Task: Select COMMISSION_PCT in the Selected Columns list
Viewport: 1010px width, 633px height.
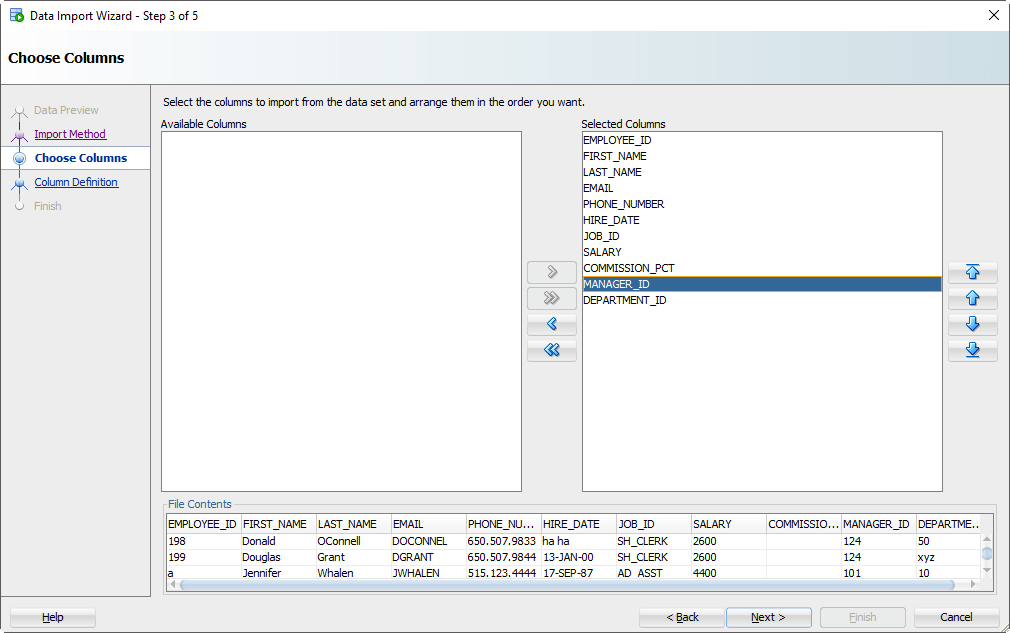Action: click(628, 268)
